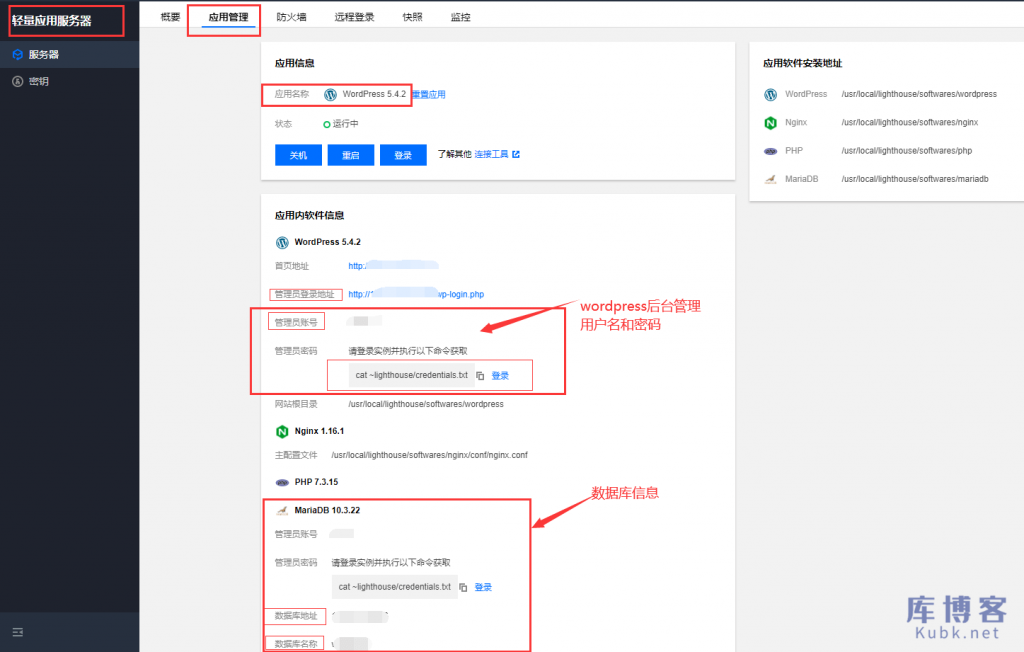1024x652 pixels.
Task: Select the 远程登录 tab
Action: click(354, 17)
